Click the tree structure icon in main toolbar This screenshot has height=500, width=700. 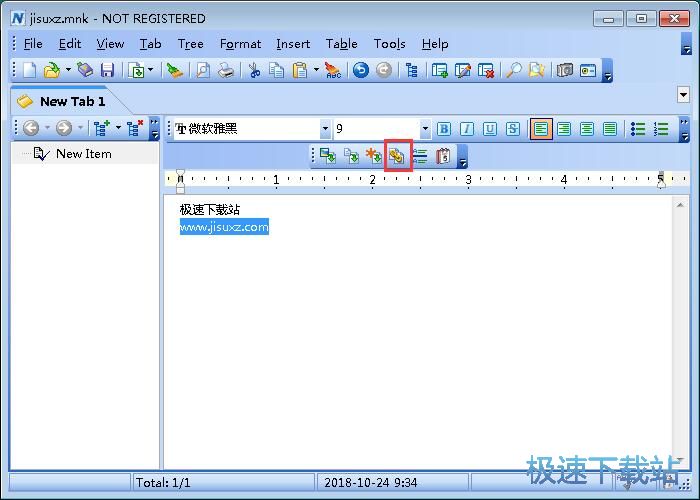tap(412, 70)
